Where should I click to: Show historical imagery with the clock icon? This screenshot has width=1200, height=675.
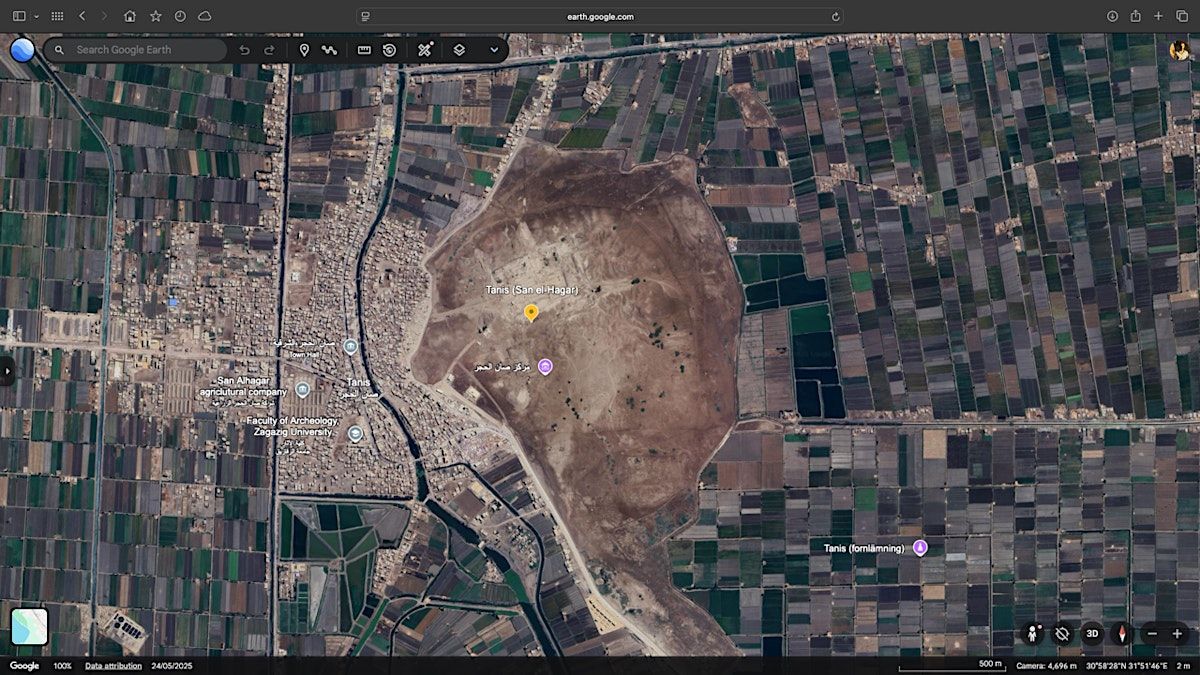pos(390,50)
